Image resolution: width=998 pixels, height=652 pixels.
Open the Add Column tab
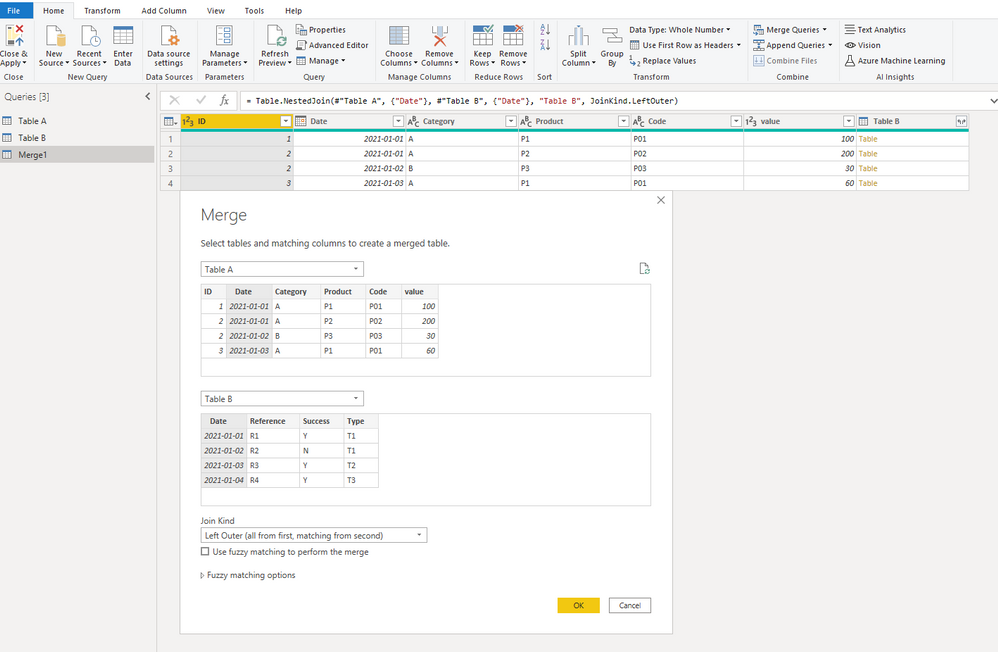164,11
